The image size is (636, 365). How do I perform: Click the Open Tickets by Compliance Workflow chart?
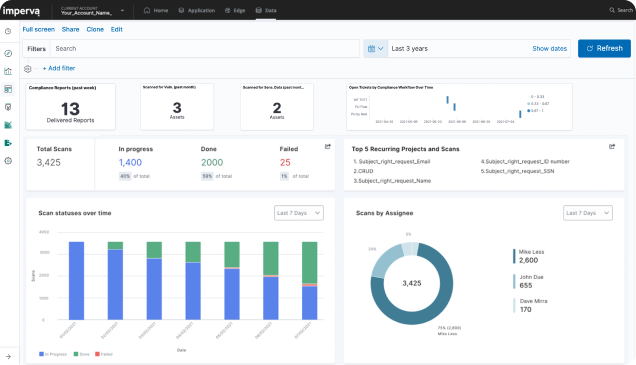click(x=459, y=107)
